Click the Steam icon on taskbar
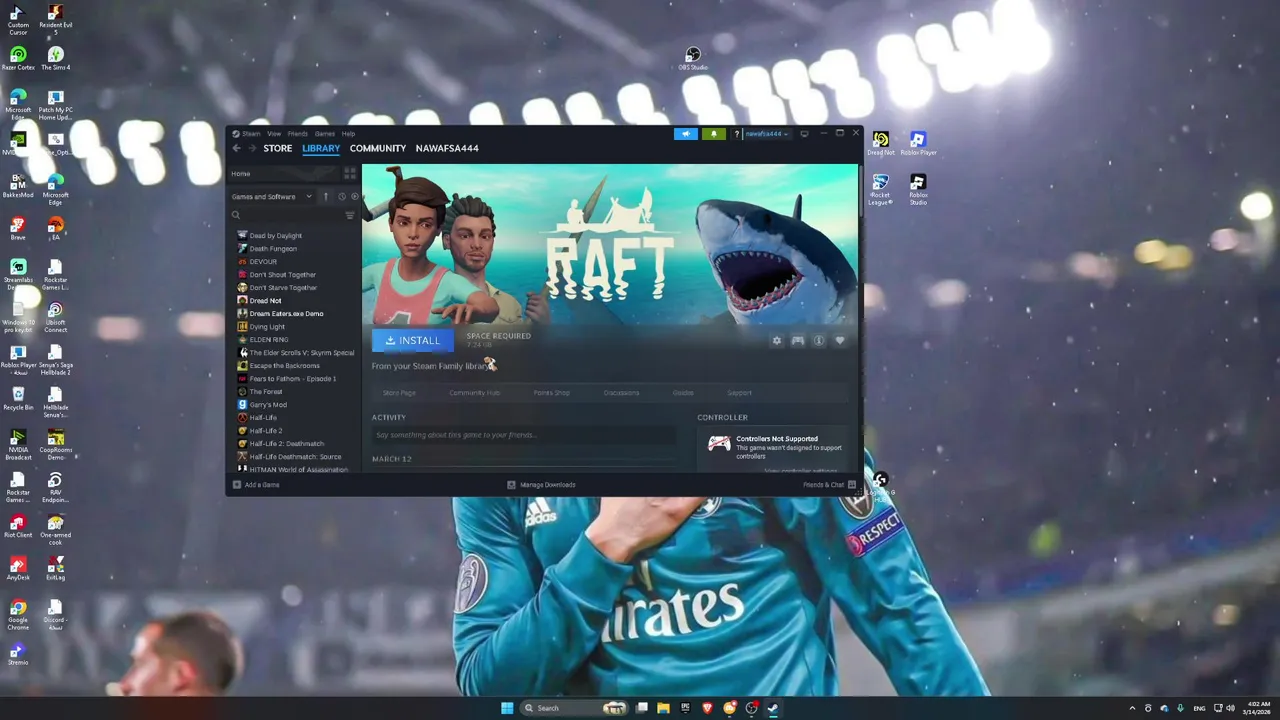Screen dimensions: 1280x720 pyautogui.click(x=774, y=708)
